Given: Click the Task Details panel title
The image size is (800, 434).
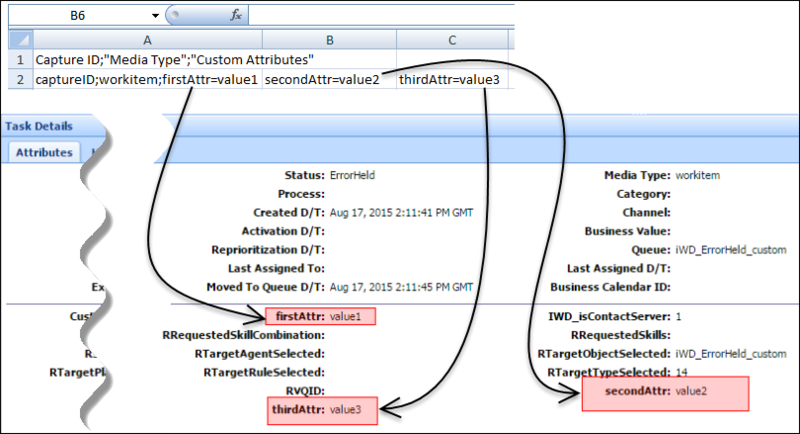Looking at the screenshot, I should tap(39, 126).
